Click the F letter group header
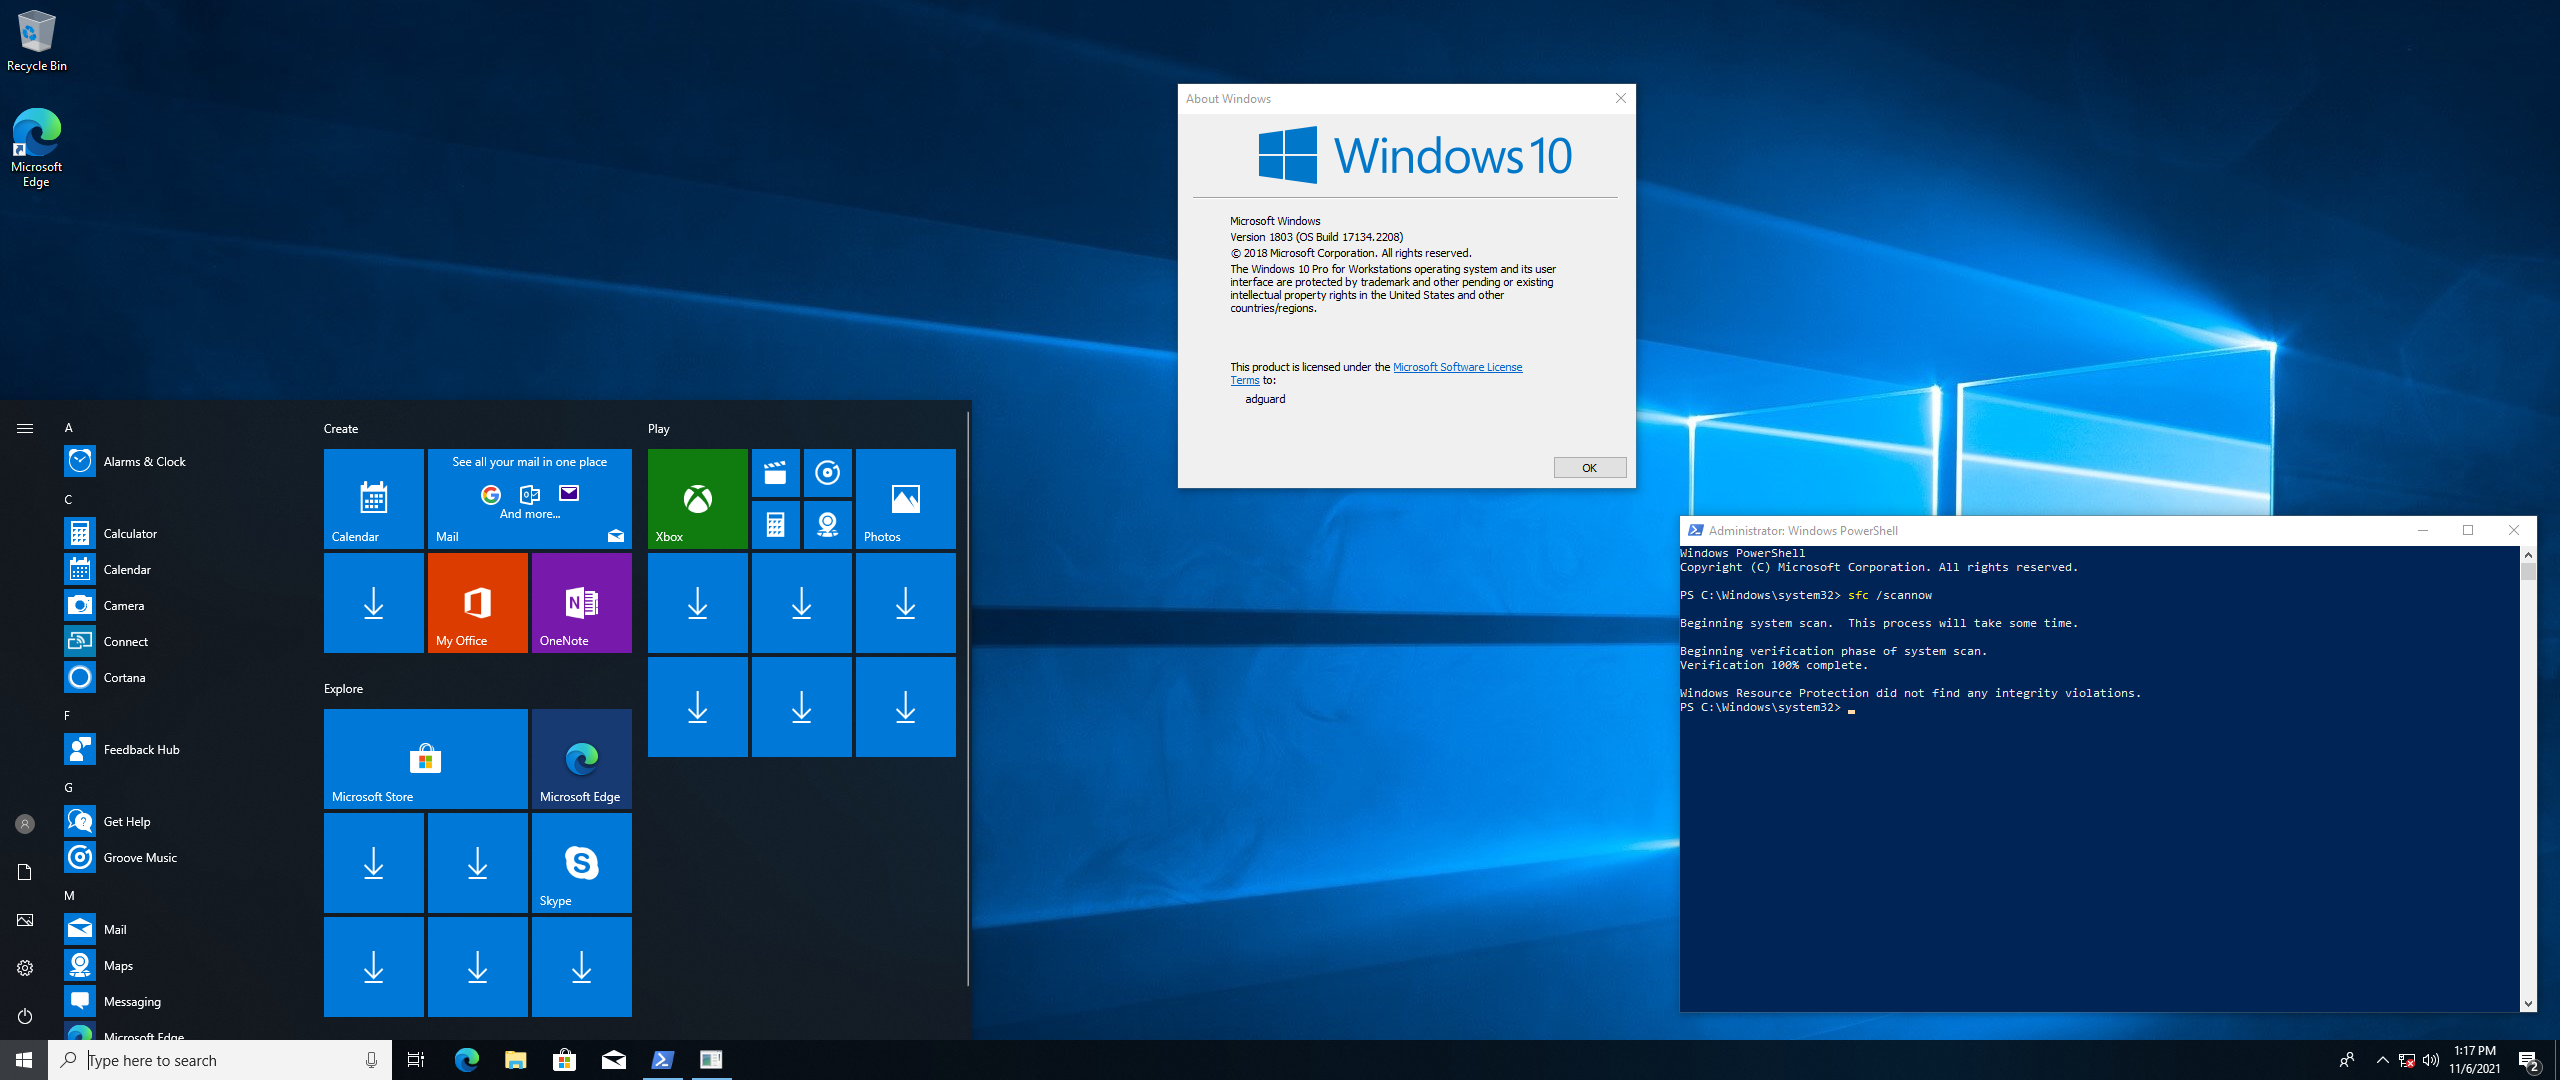 click(68, 715)
